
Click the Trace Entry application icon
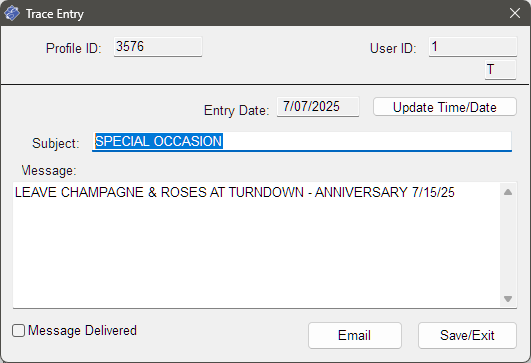tap(12, 14)
